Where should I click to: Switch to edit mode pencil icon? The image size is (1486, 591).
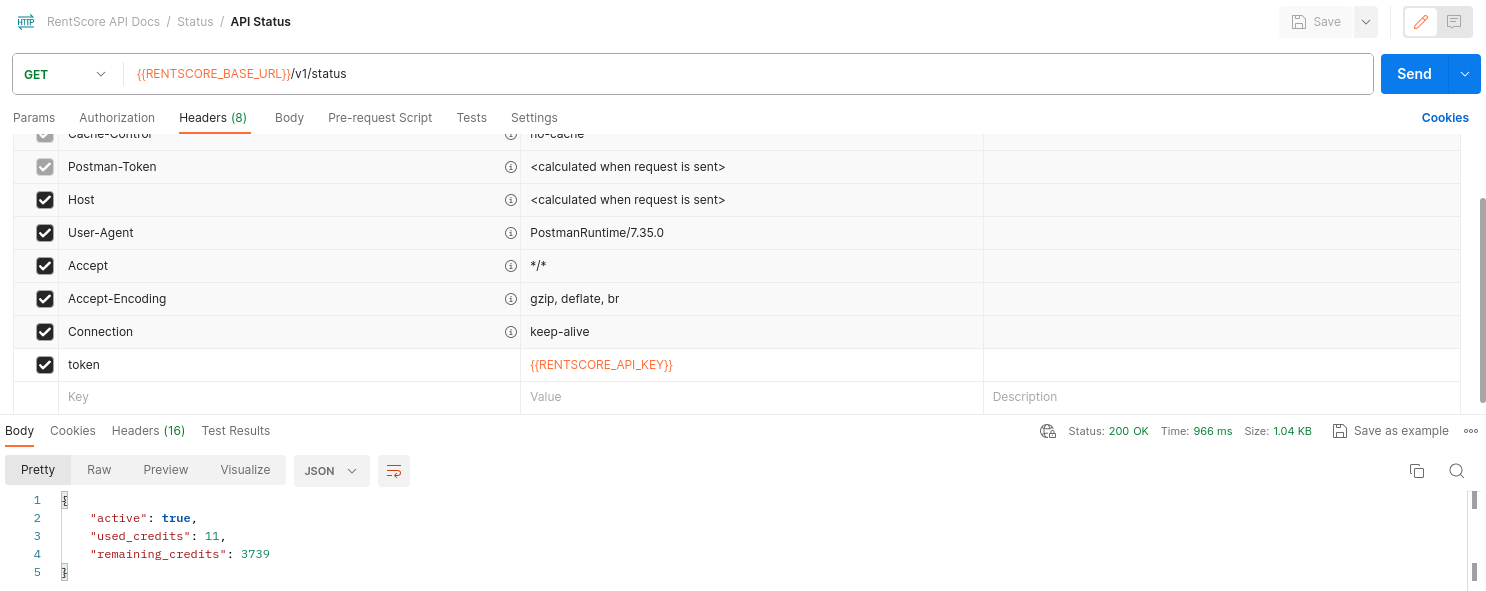click(x=1421, y=22)
